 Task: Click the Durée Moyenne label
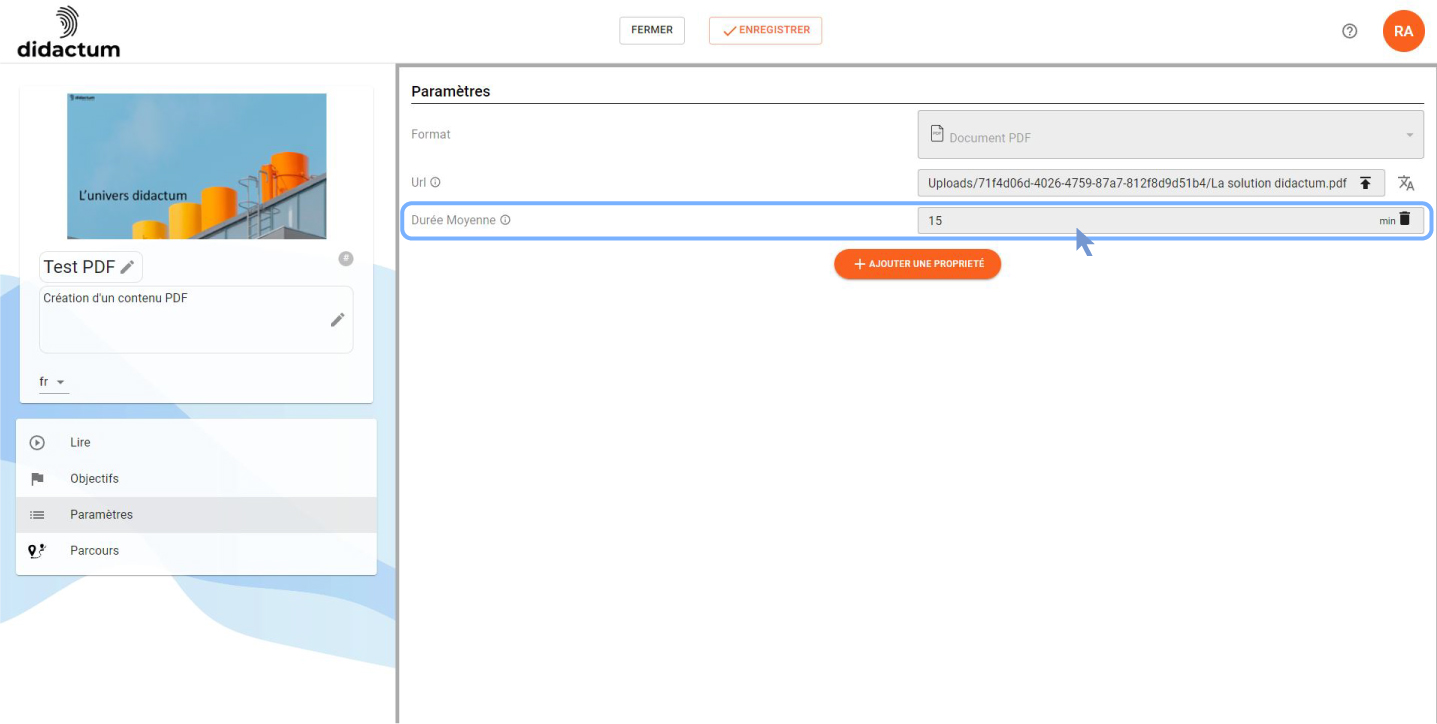click(453, 220)
